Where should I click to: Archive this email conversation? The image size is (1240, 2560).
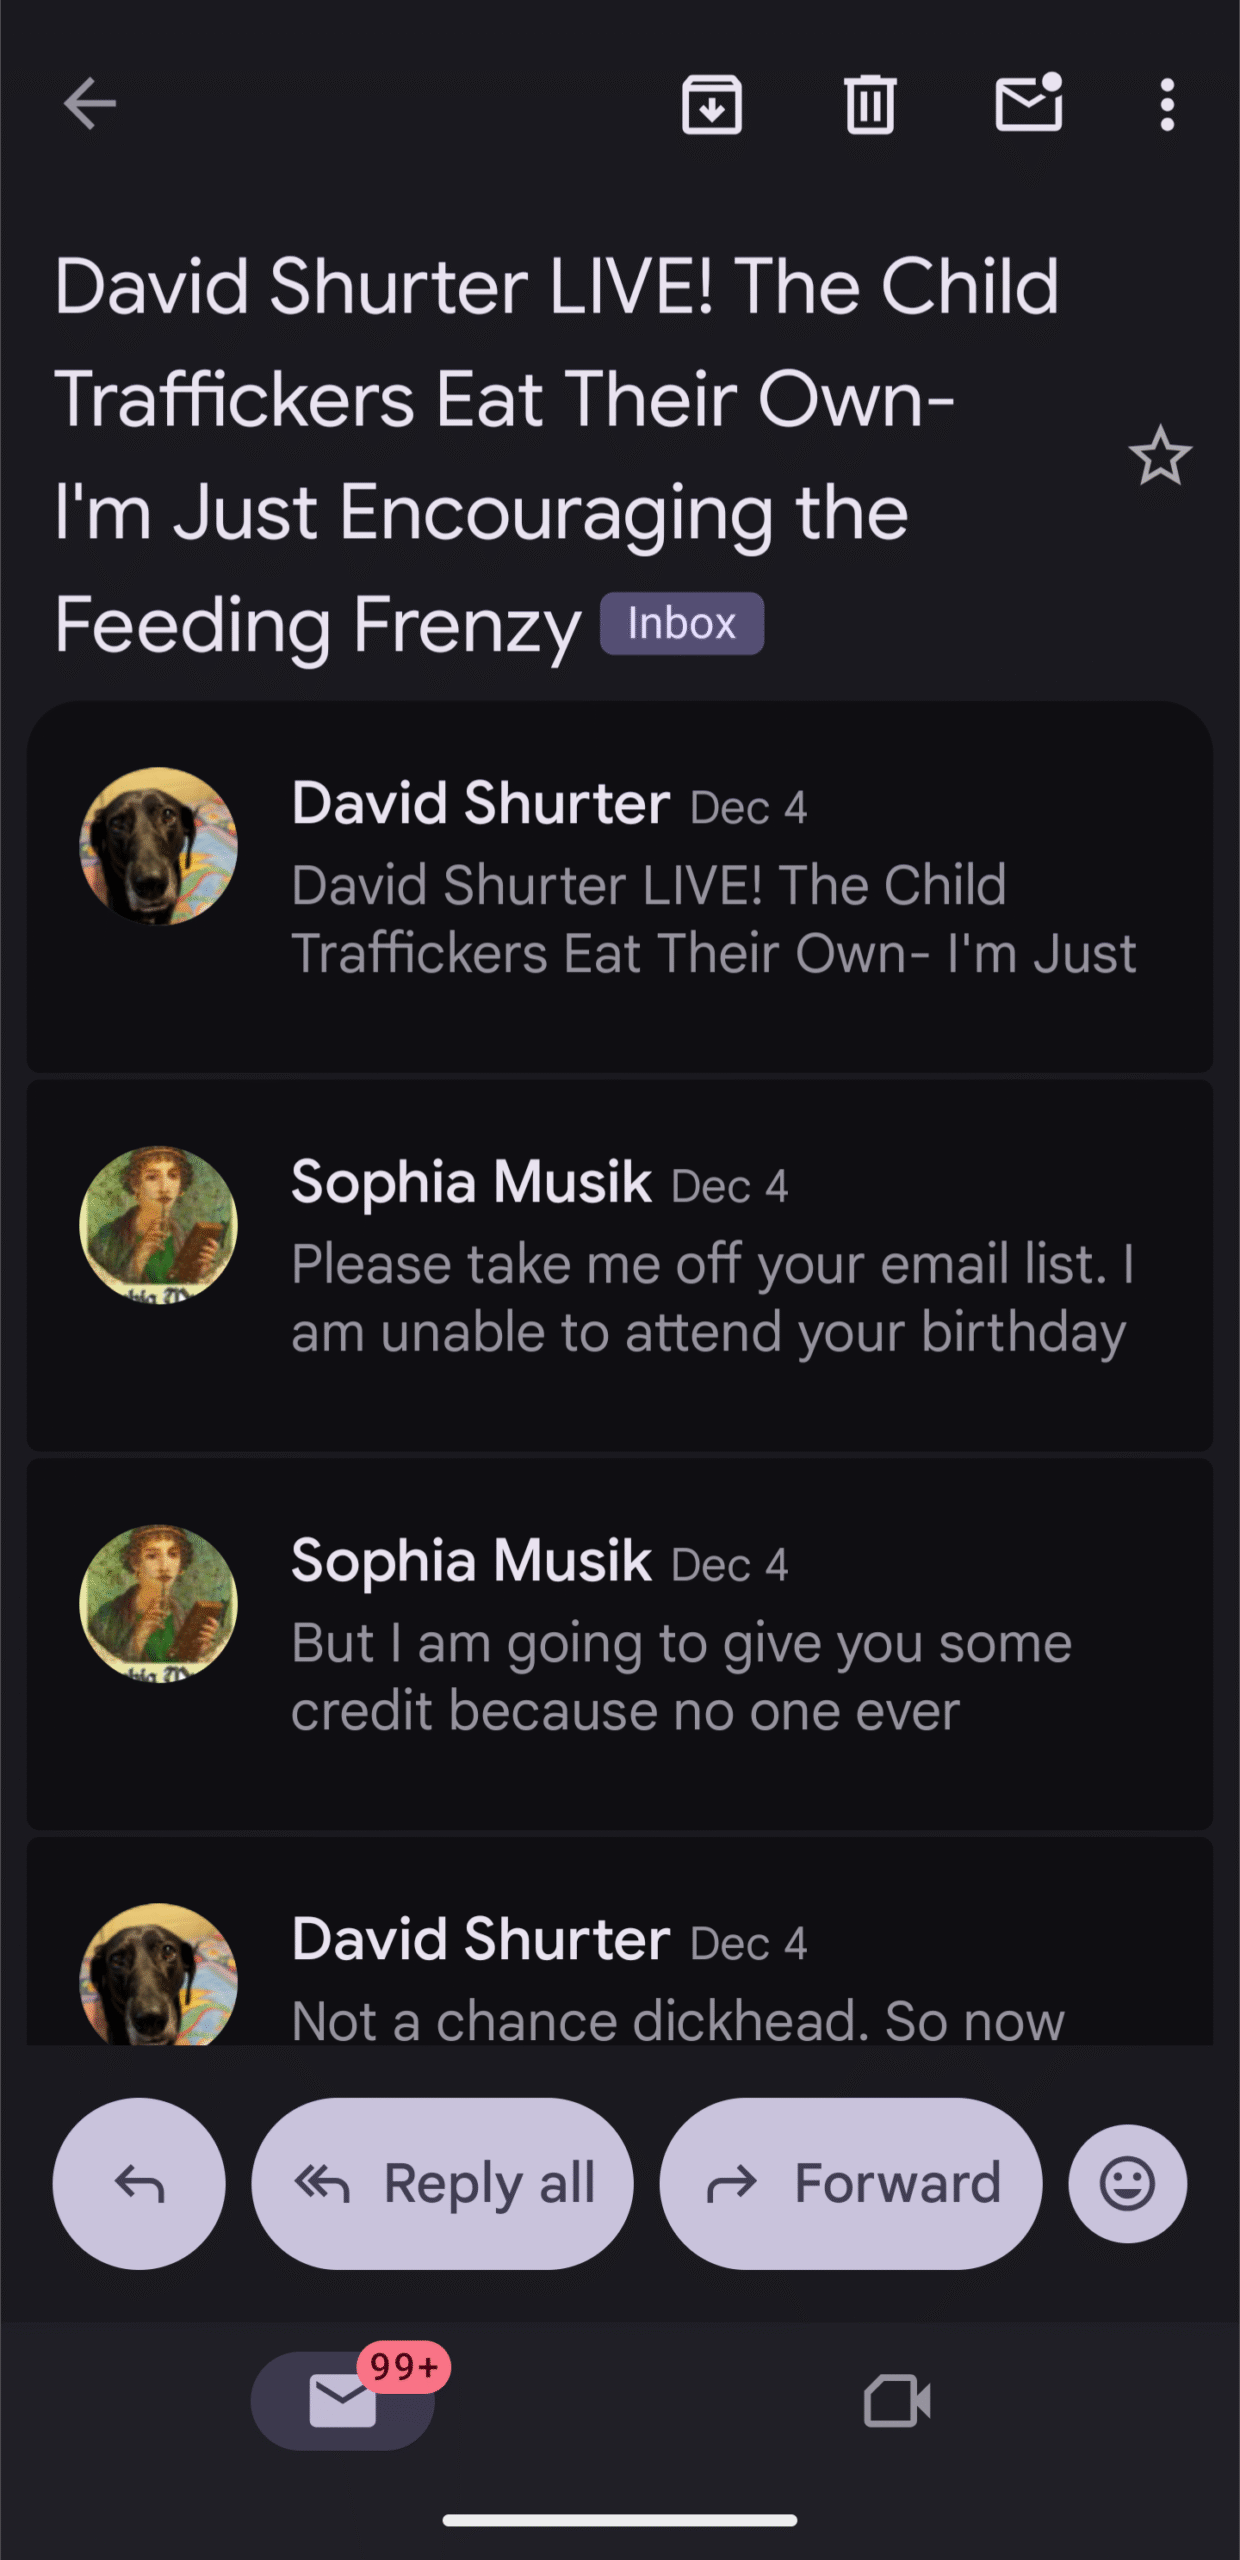point(712,104)
